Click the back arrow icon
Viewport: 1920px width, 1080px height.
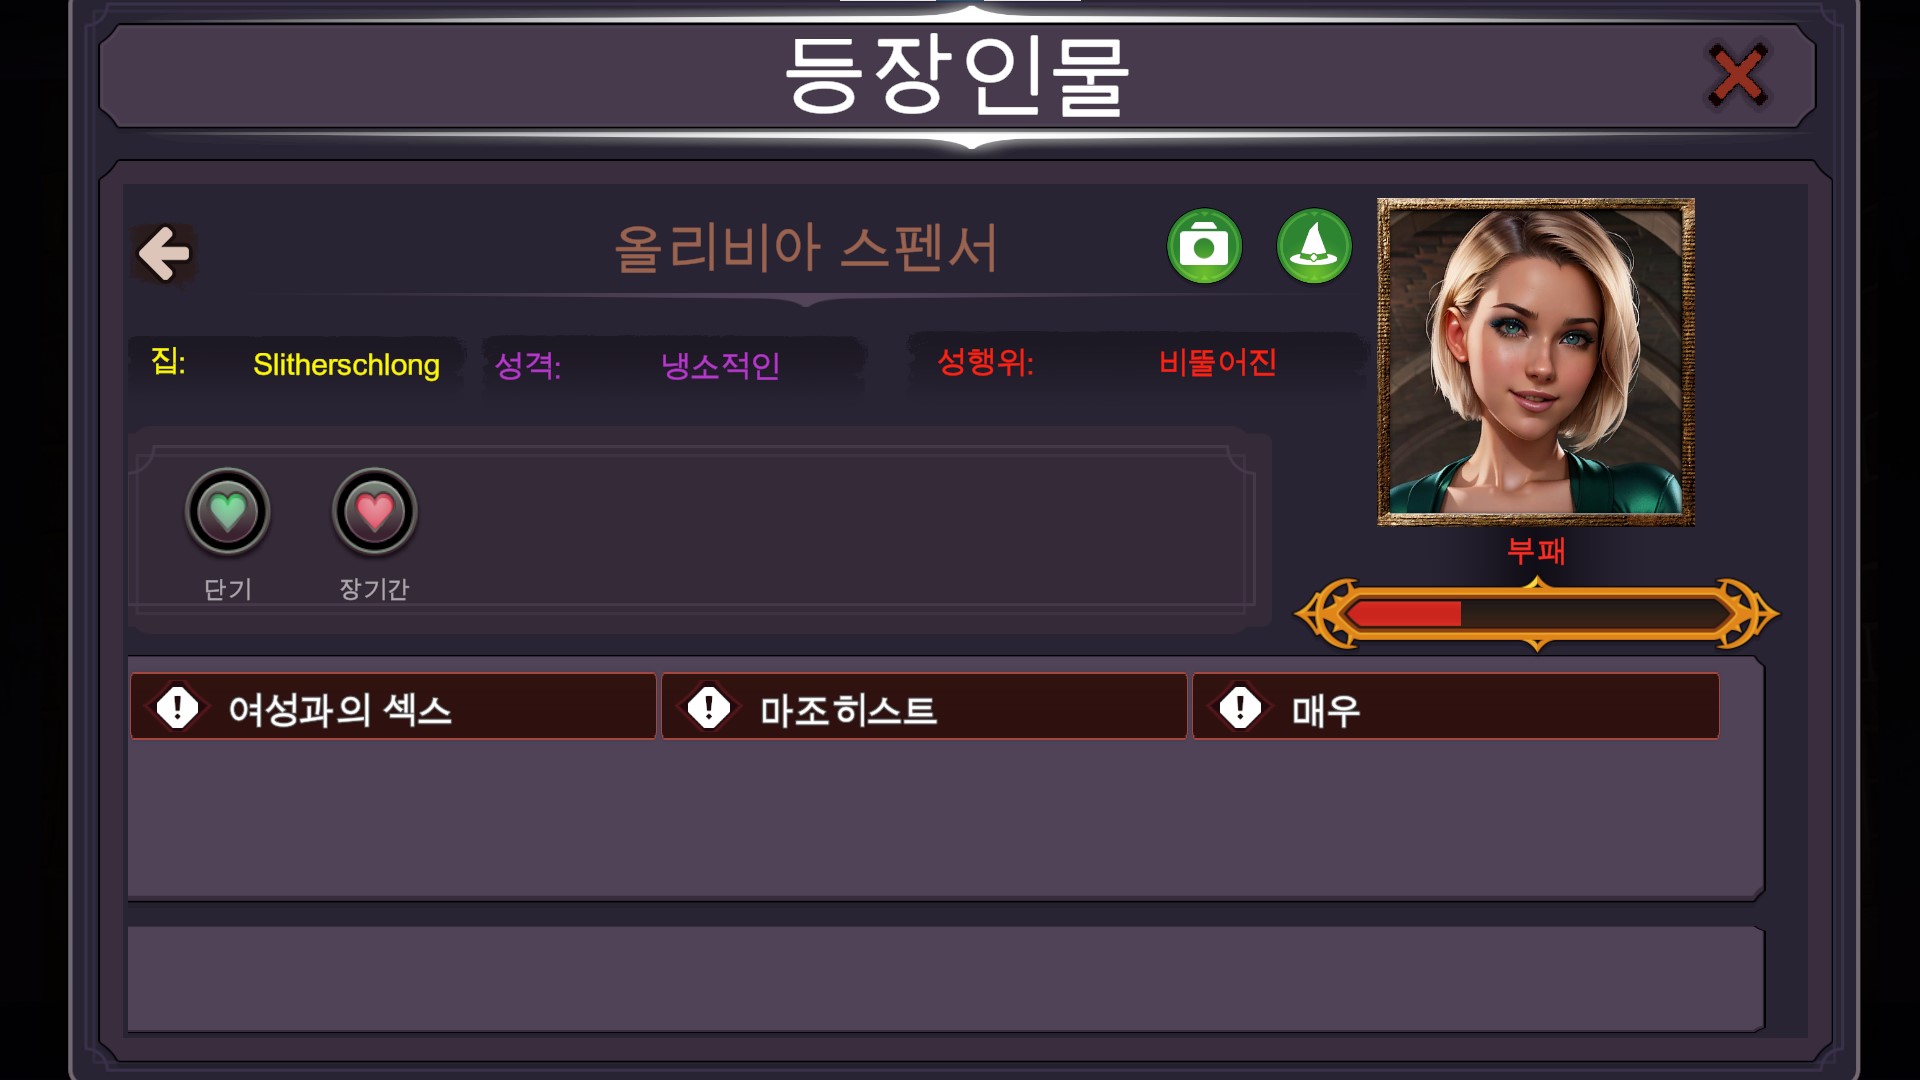click(x=164, y=252)
